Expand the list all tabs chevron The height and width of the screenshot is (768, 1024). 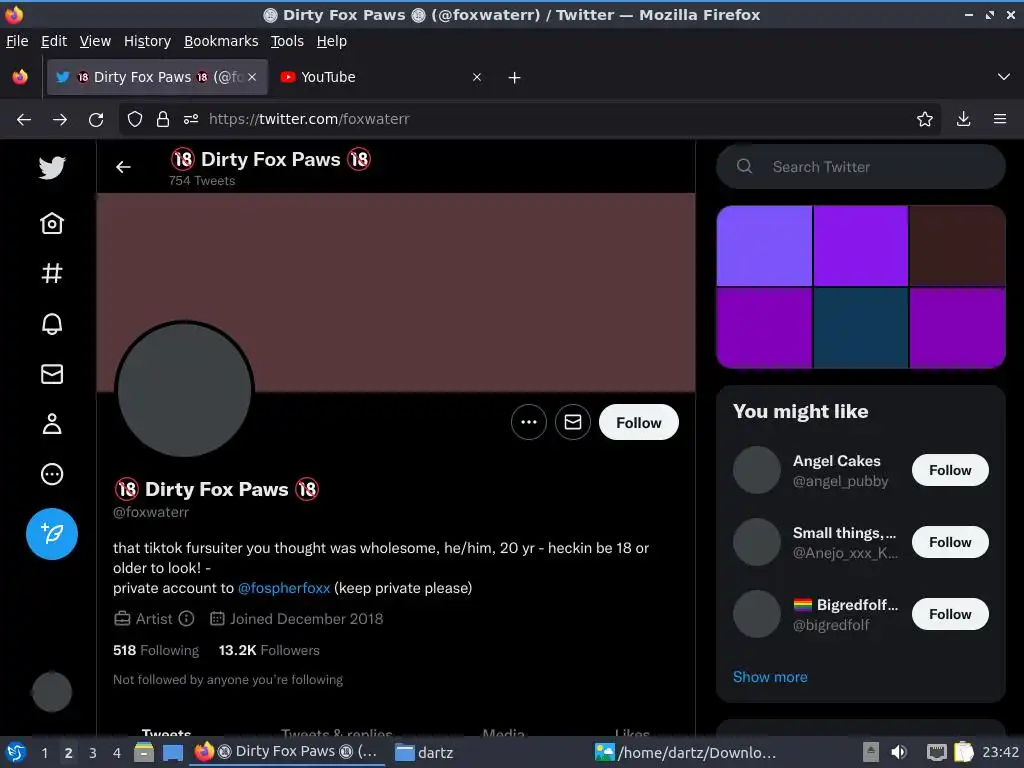[x=1004, y=77]
